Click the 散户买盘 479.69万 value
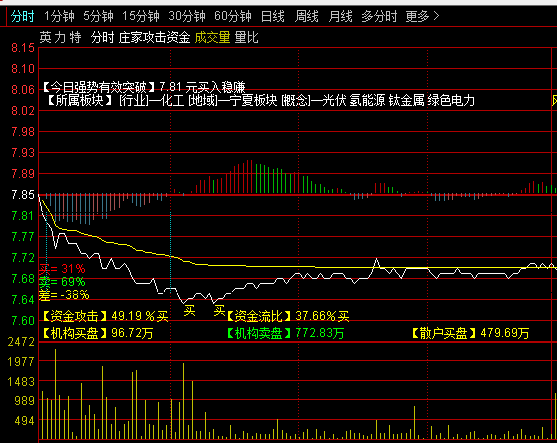The image size is (557, 443). [470, 333]
